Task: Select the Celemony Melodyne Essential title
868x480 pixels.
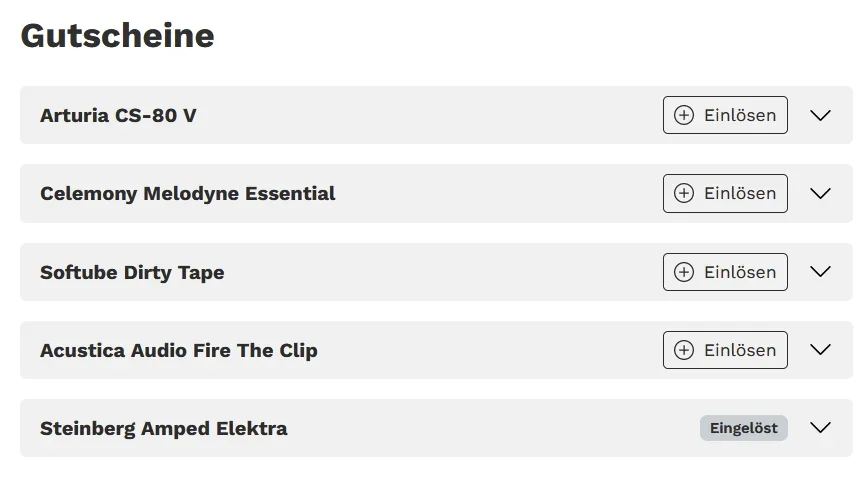Action: 188,193
